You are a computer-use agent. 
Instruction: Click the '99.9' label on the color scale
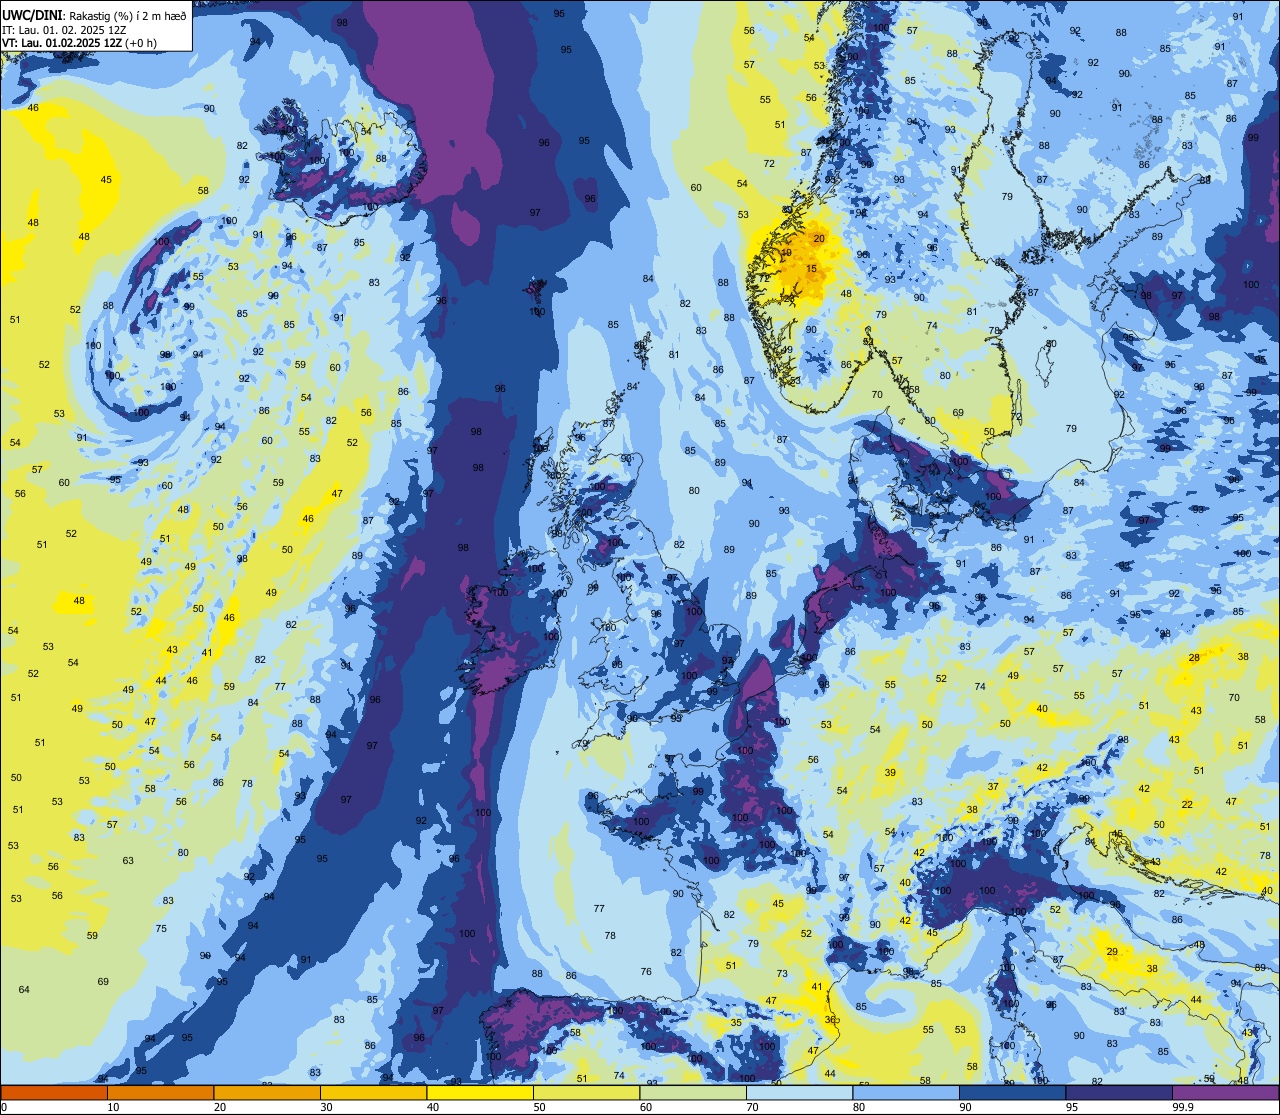click(x=1183, y=1107)
